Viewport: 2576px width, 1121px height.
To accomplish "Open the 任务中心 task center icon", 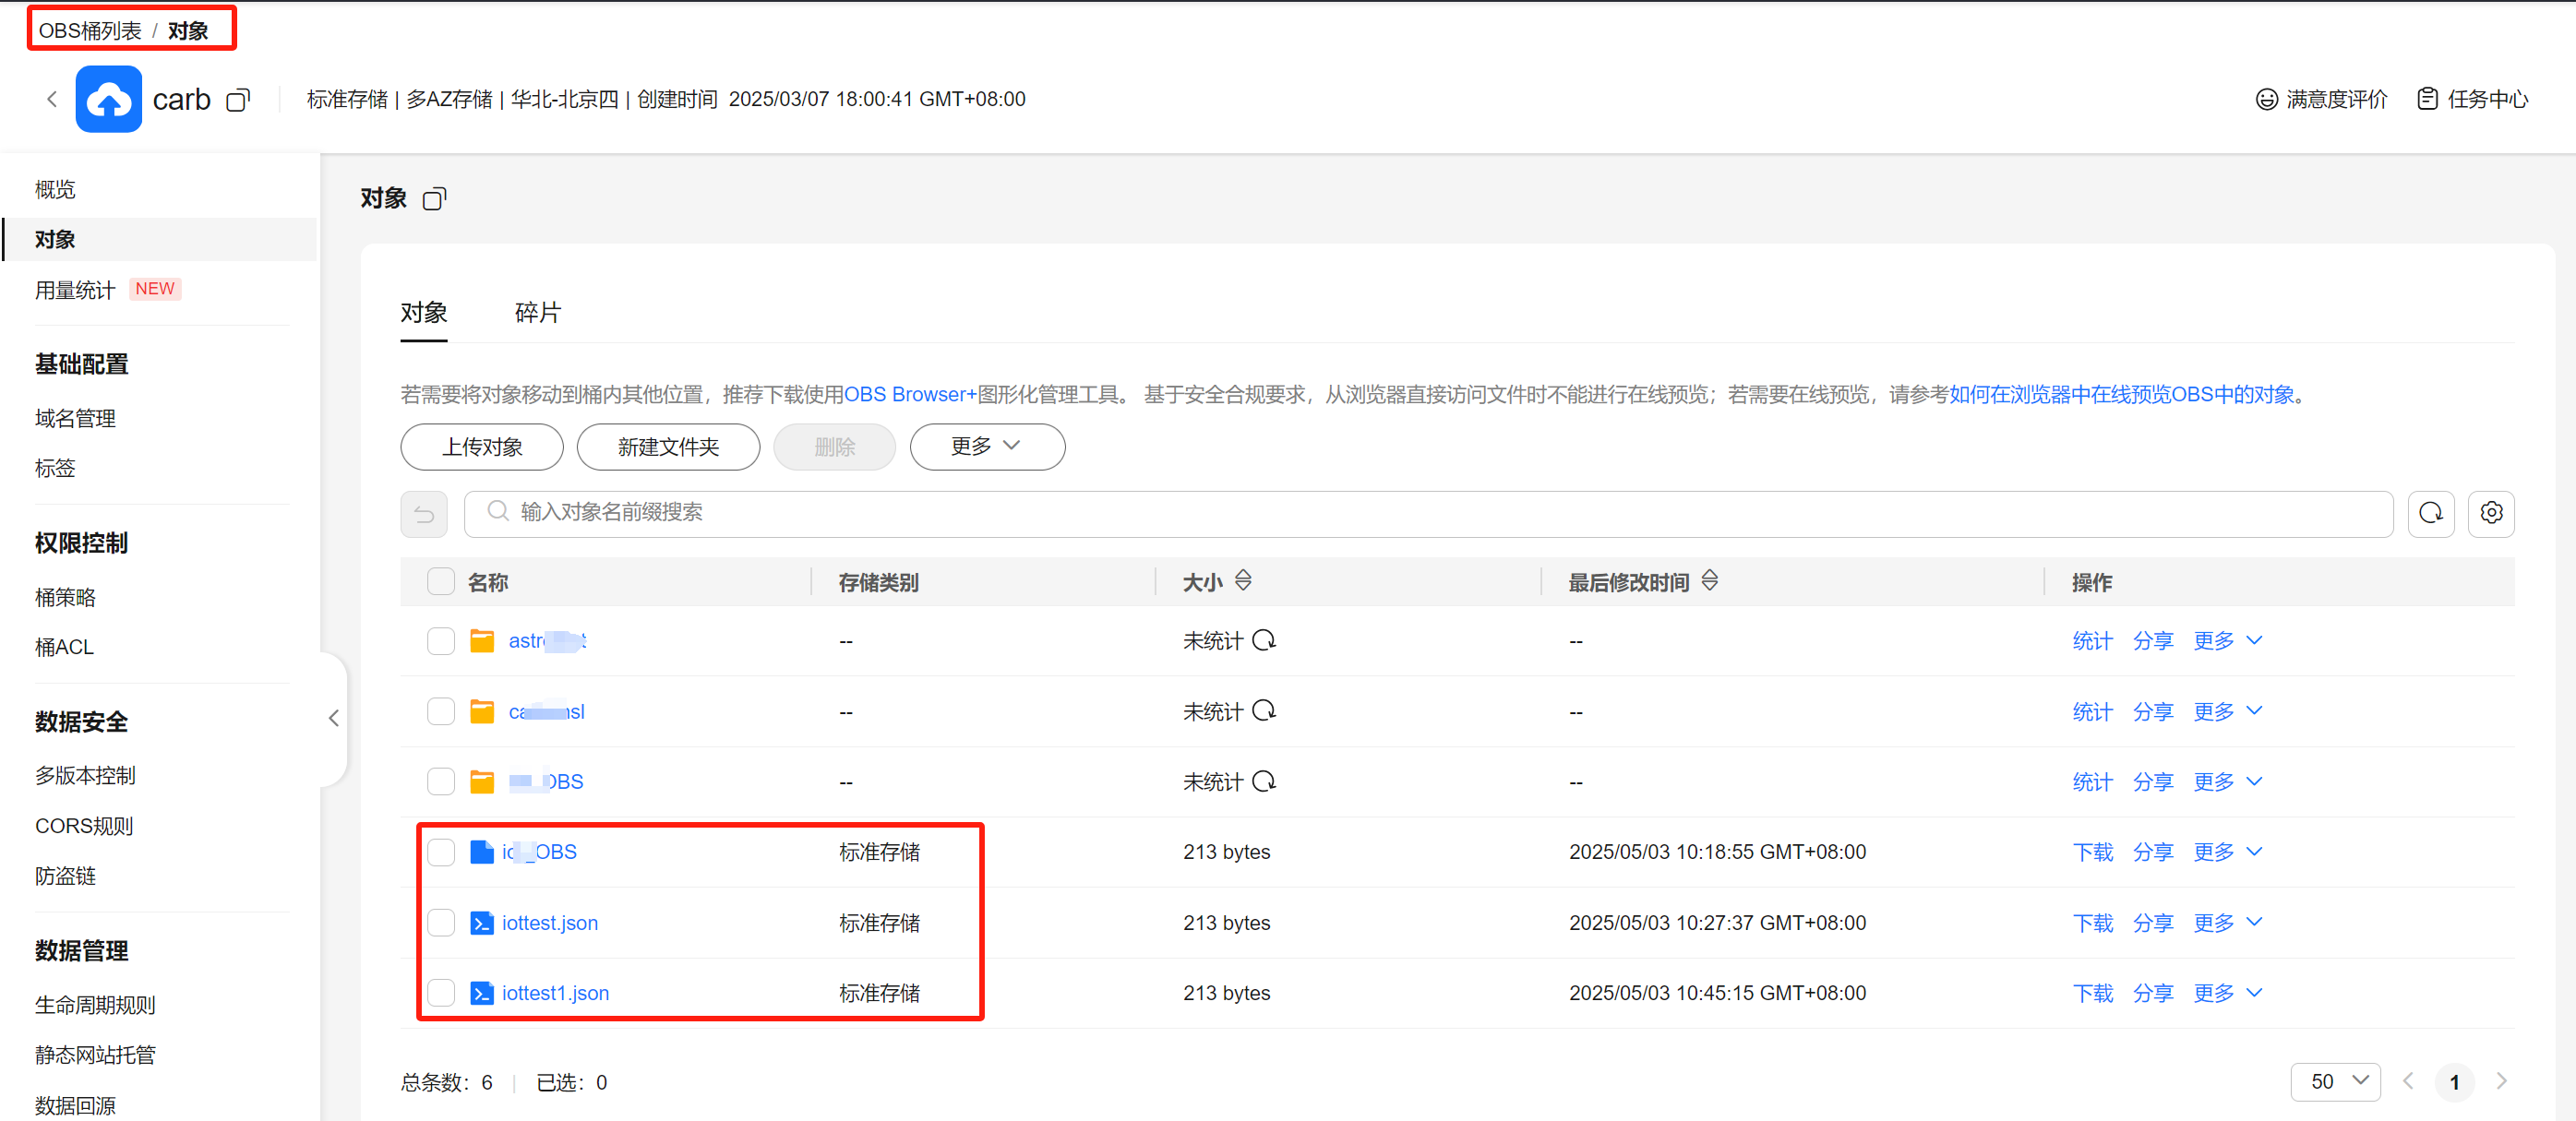I will point(2427,99).
